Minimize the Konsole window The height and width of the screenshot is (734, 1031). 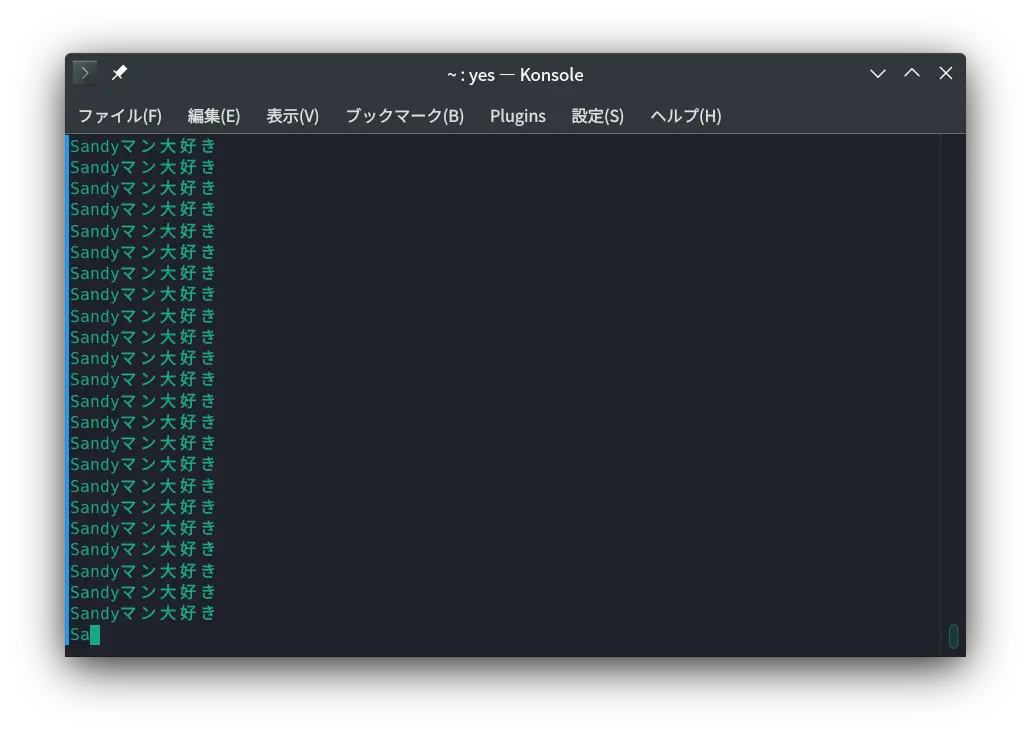click(x=877, y=74)
